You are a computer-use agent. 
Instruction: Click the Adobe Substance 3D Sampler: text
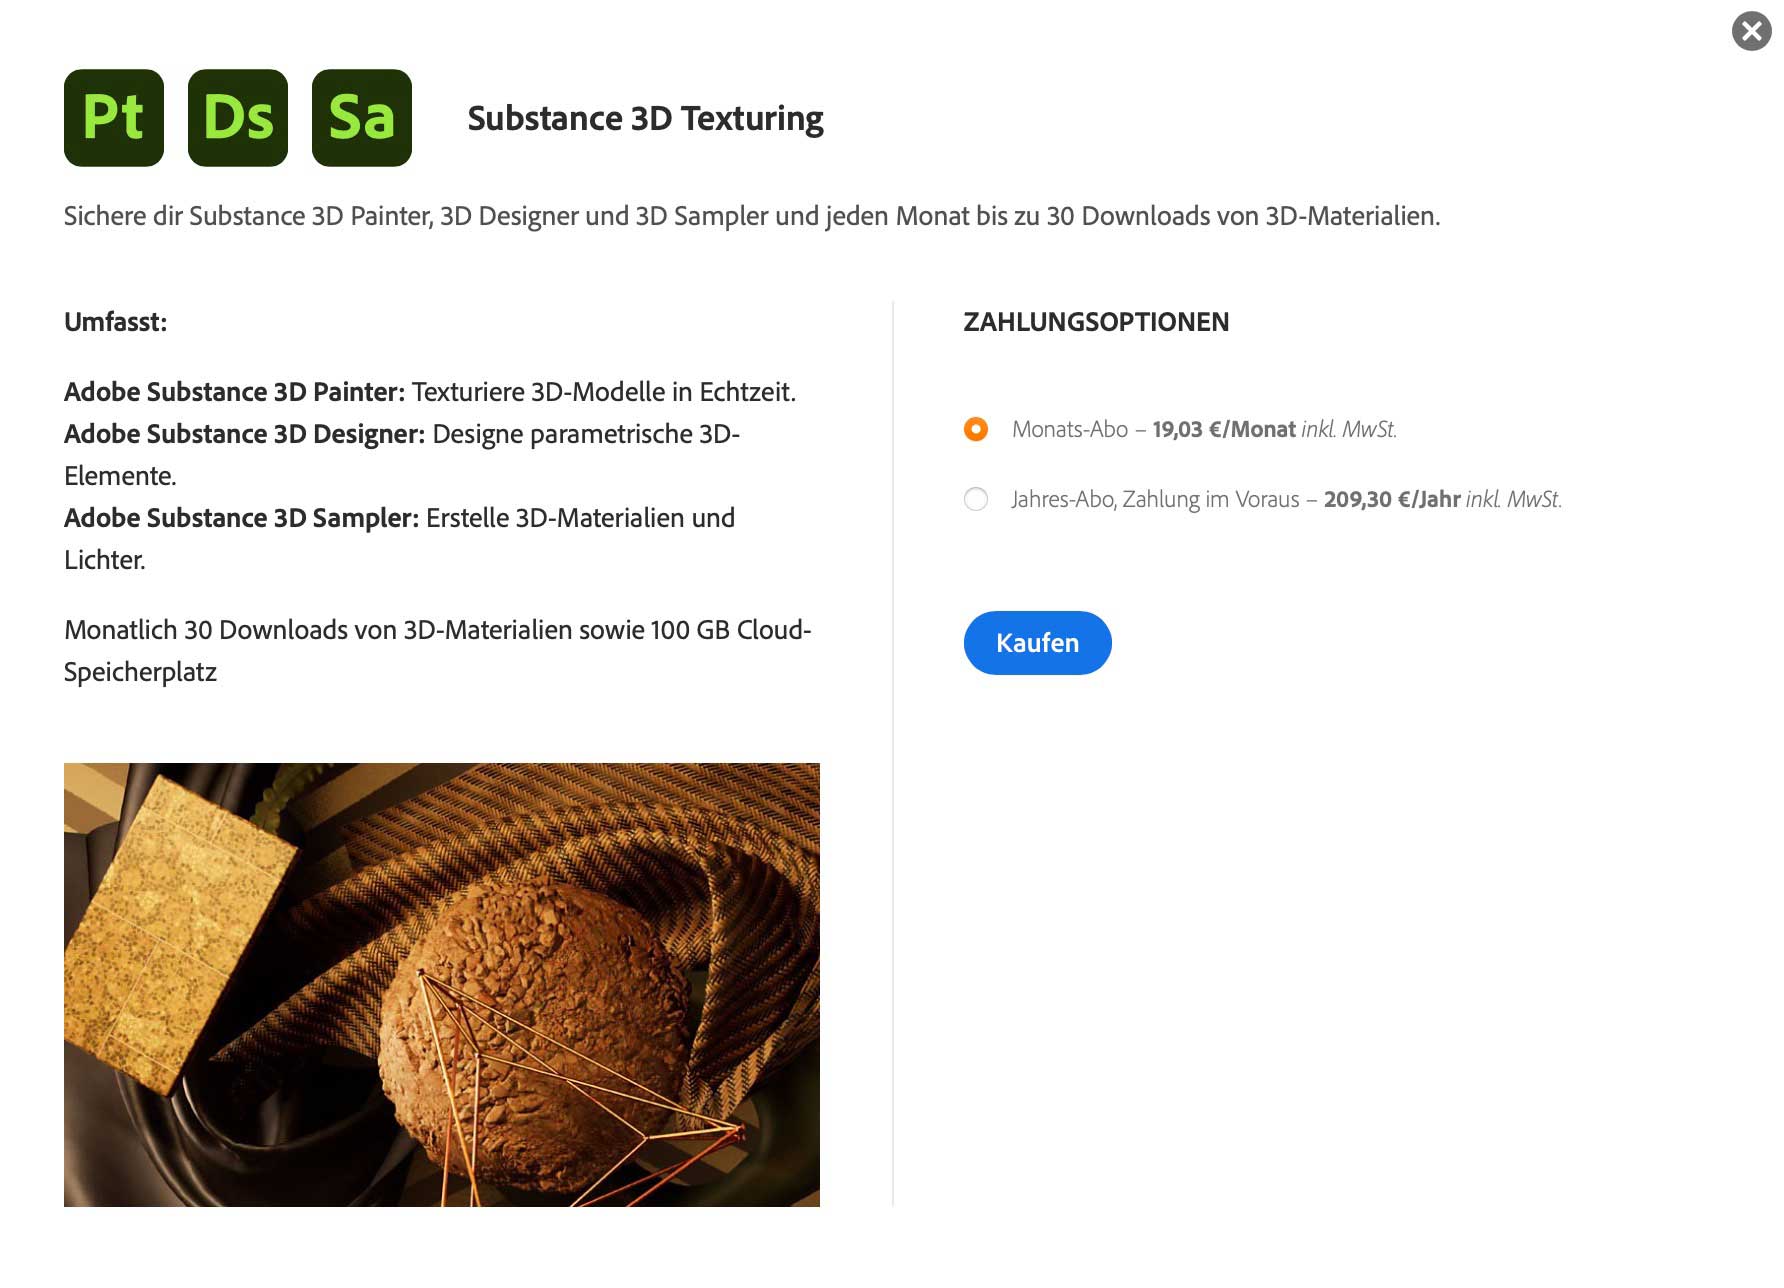click(x=241, y=518)
